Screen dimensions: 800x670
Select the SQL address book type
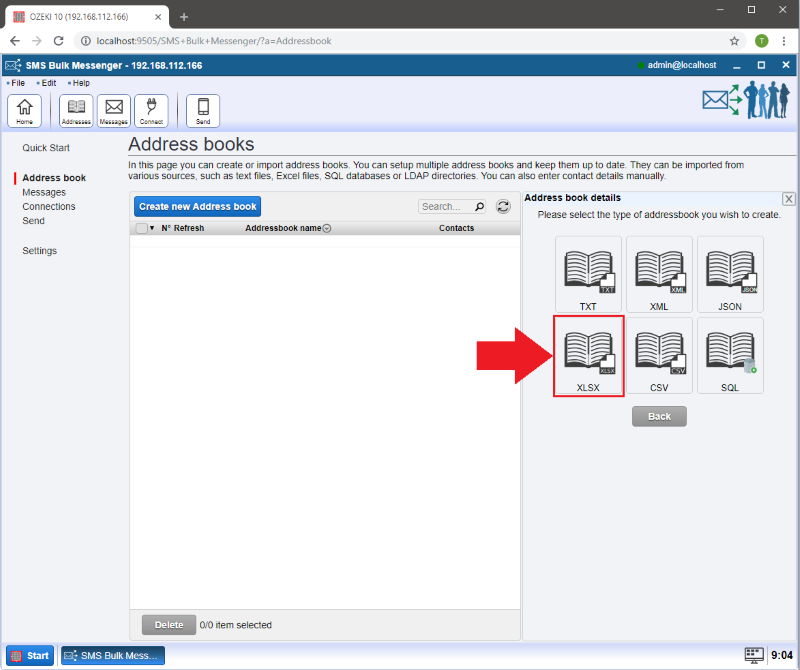pyautogui.click(x=730, y=355)
